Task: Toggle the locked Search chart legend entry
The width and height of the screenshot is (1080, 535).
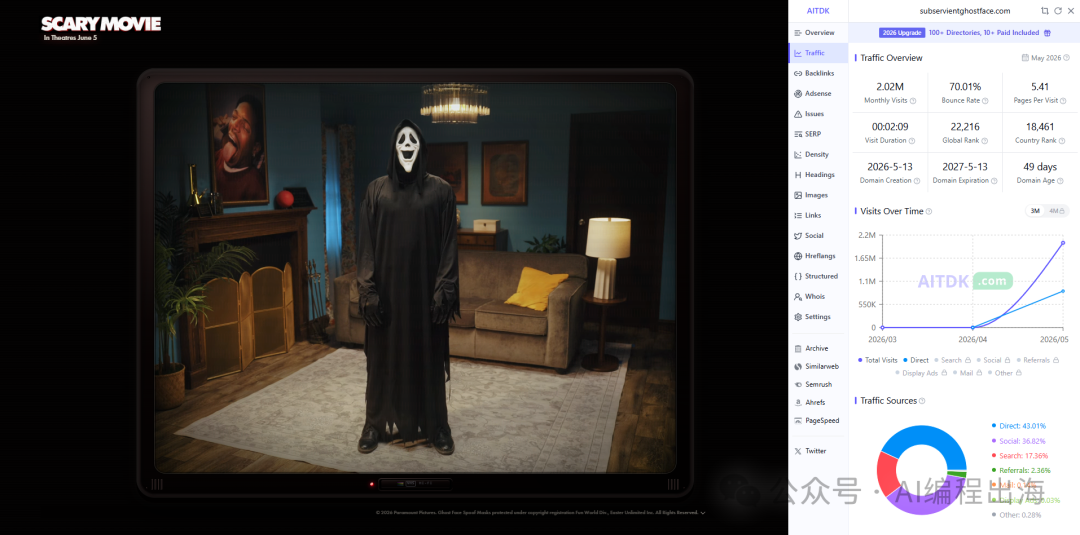Action: click(x=951, y=360)
